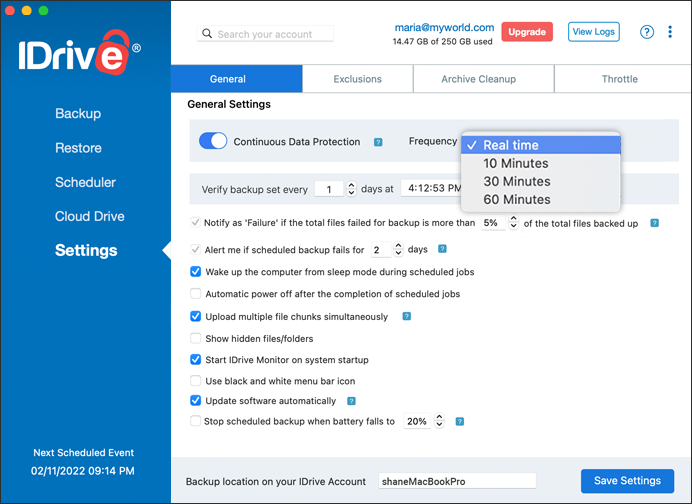Click the search magnifier icon
This screenshot has height=504, width=692.
pyautogui.click(x=207, y=34)
